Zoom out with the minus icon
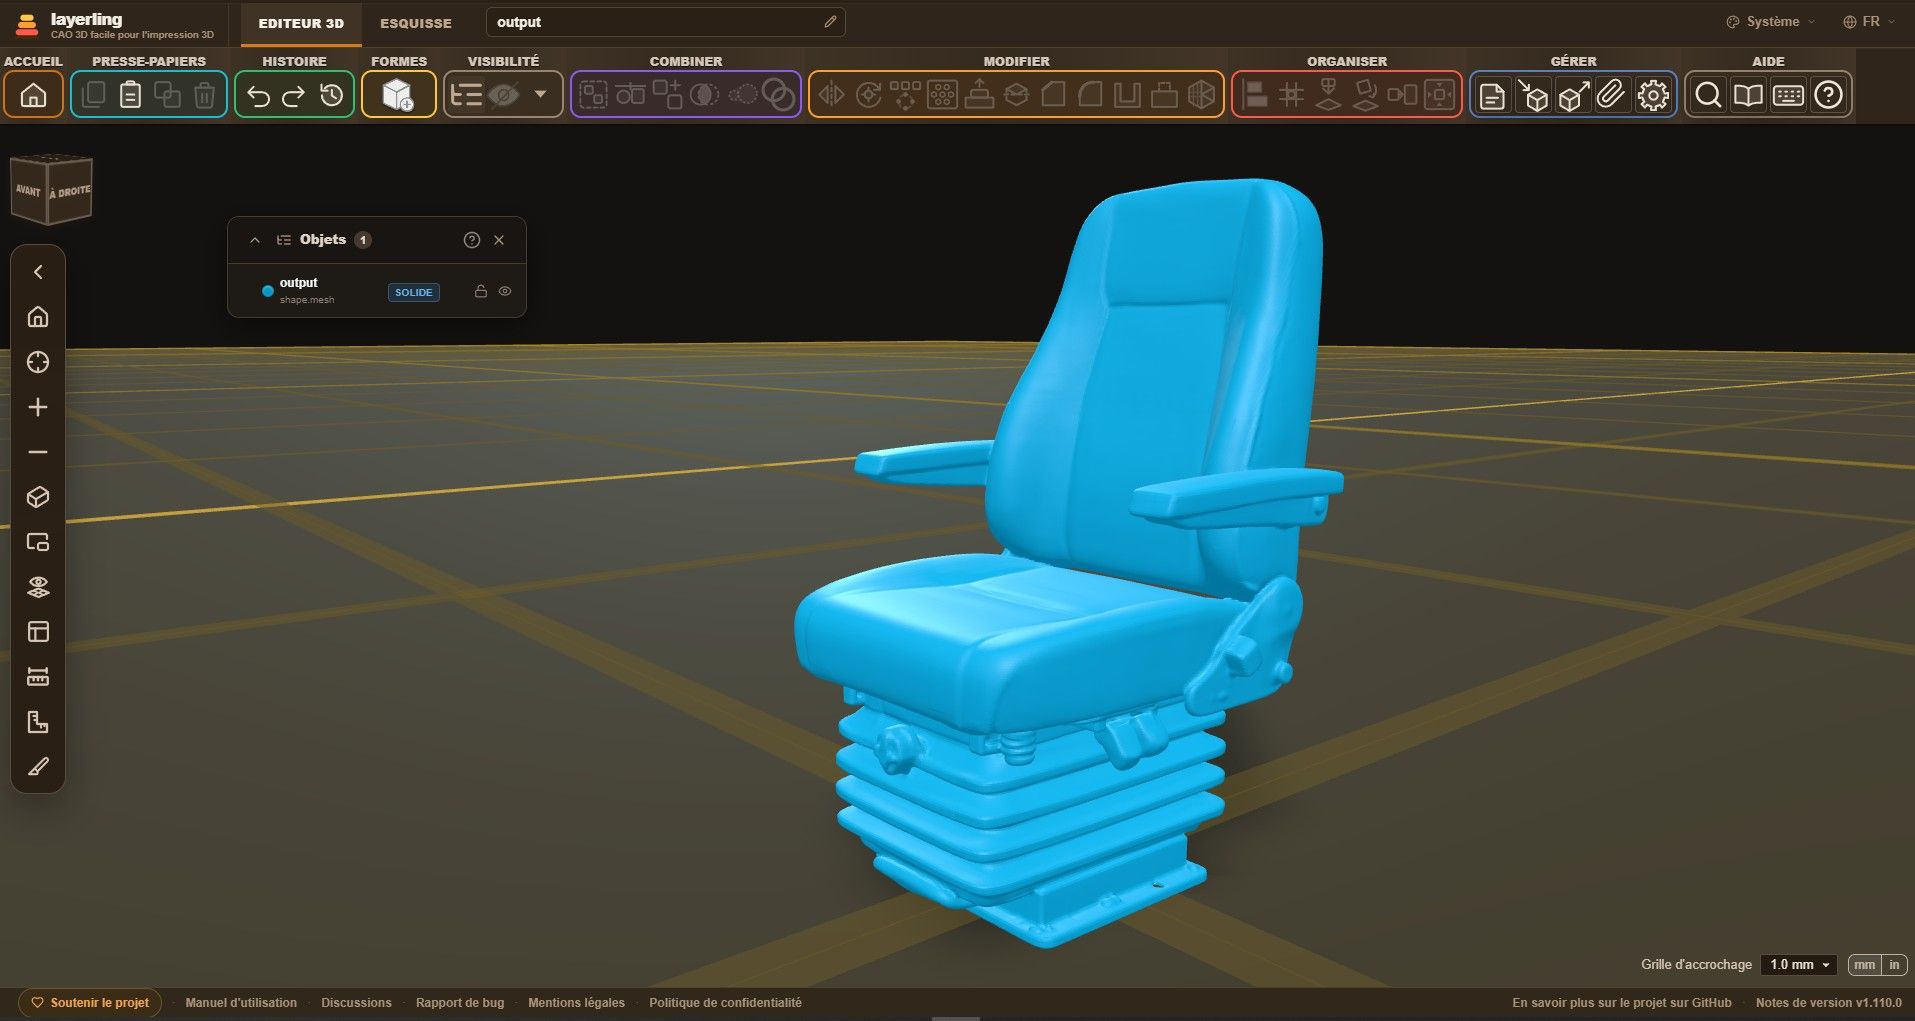The width and height of the screenshot is (1915, 1021). (x=38, y=452)
